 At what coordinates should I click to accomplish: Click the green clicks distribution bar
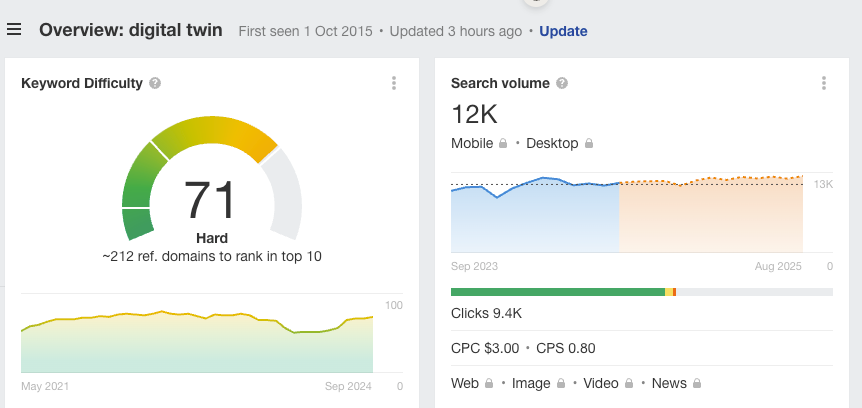coord(557,292)
